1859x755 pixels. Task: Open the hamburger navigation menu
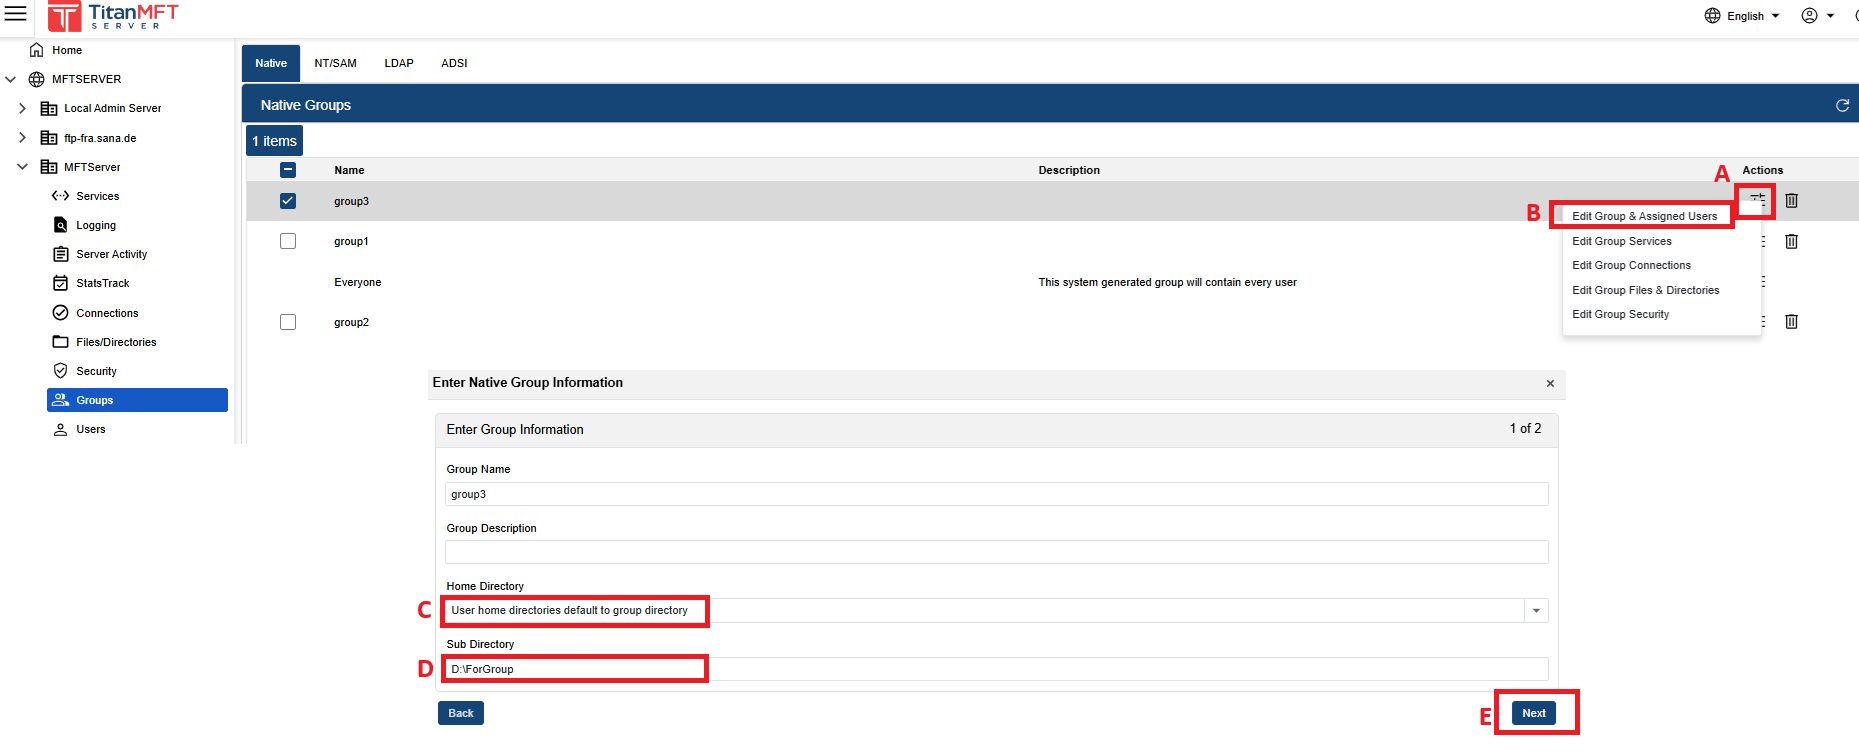tap(16, 14)
